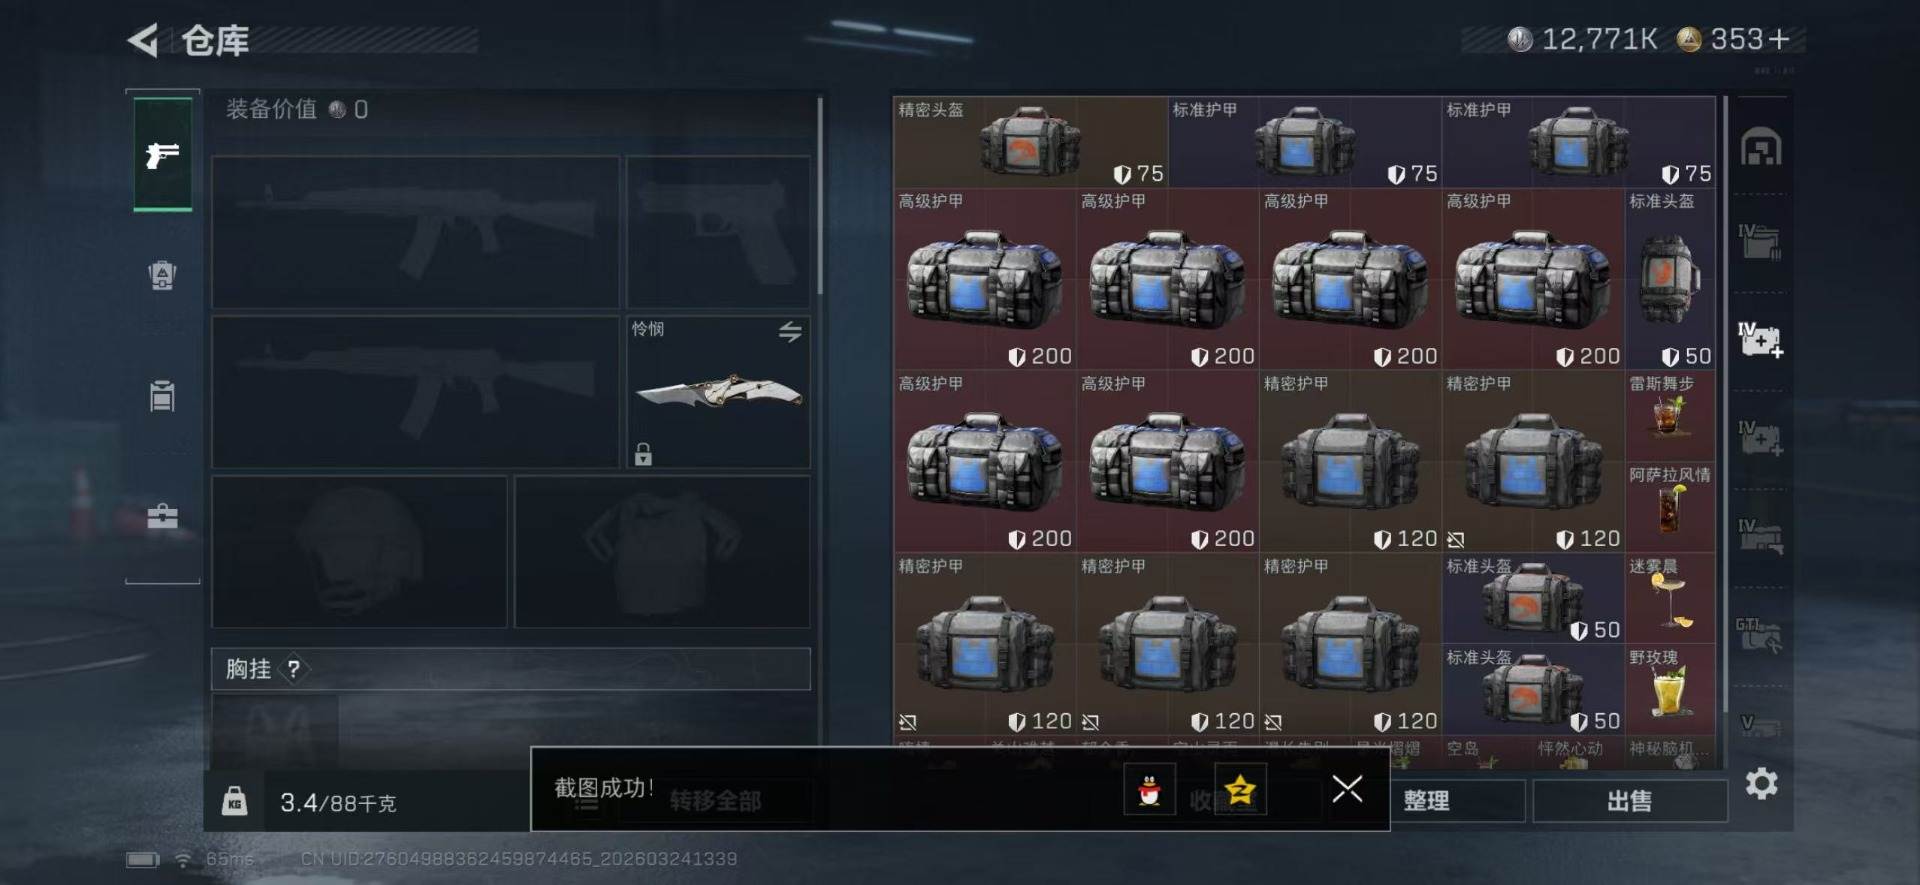Open the 胸挂 help question mark

click(x=293, y=669)
